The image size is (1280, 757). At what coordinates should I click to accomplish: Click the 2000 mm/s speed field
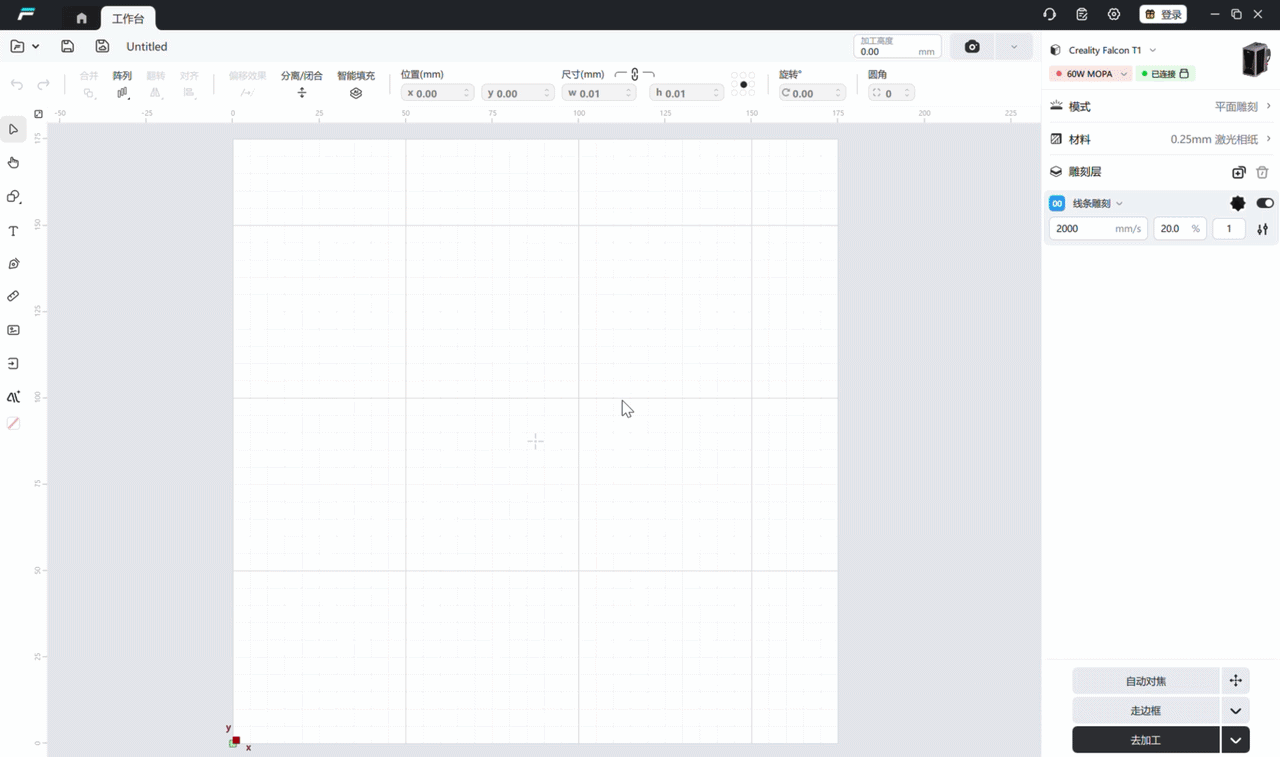[1098, 229]
